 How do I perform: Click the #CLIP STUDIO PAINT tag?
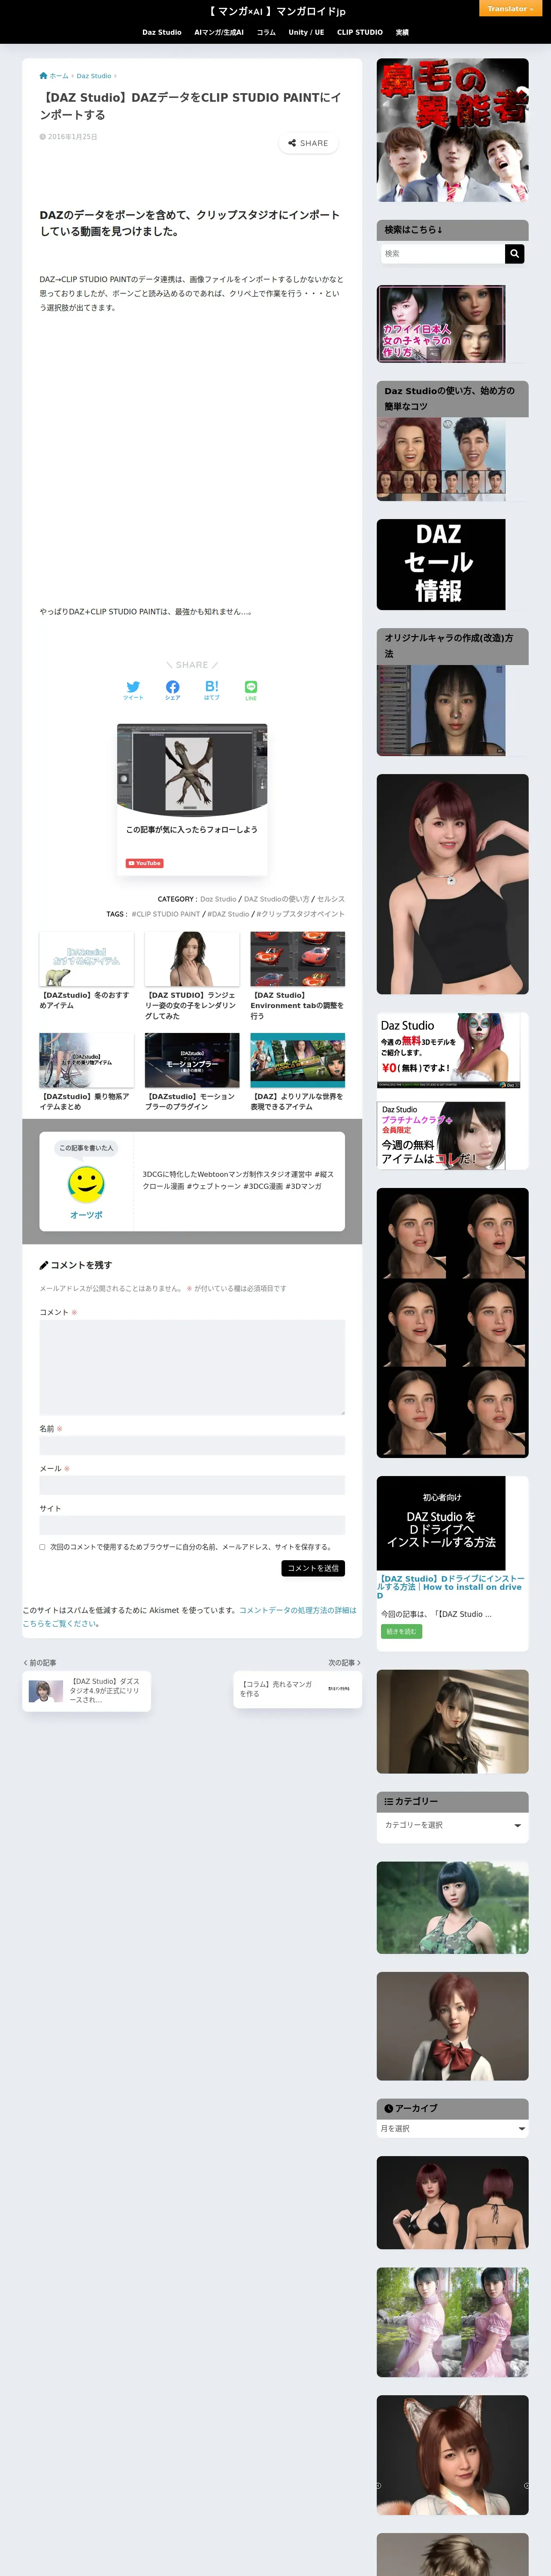click(x=166, y=914)
